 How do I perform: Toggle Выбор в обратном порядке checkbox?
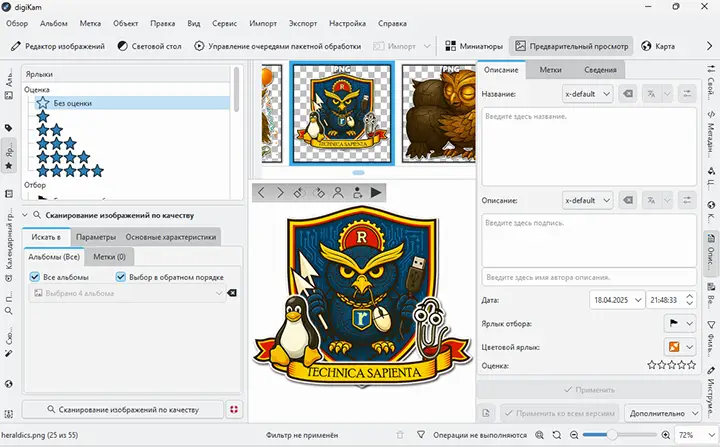pos(121,277)
